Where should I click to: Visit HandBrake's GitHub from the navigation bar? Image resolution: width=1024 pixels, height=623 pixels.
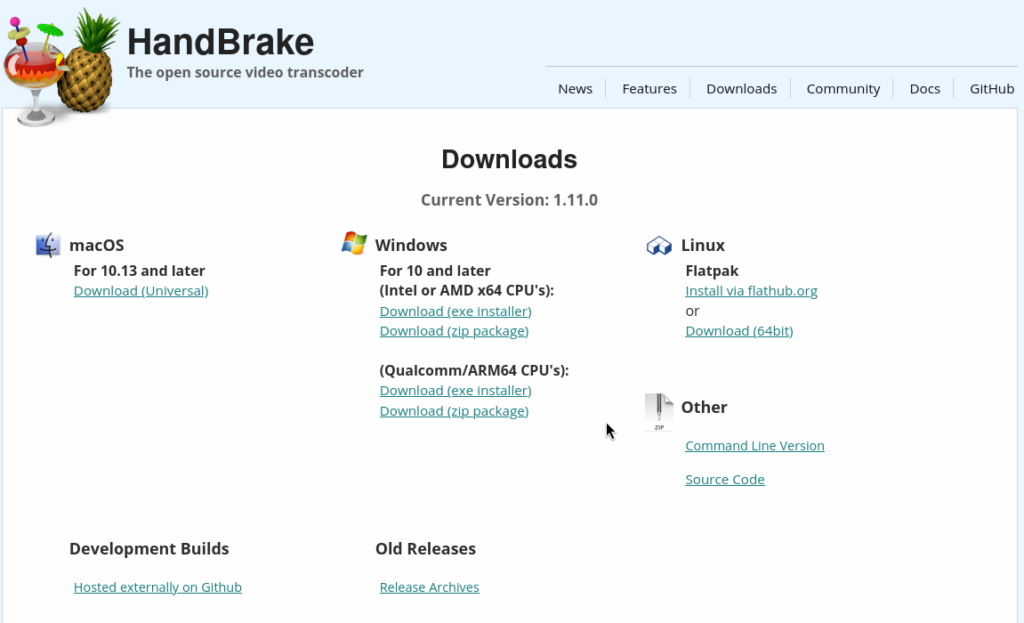(991, 88)
